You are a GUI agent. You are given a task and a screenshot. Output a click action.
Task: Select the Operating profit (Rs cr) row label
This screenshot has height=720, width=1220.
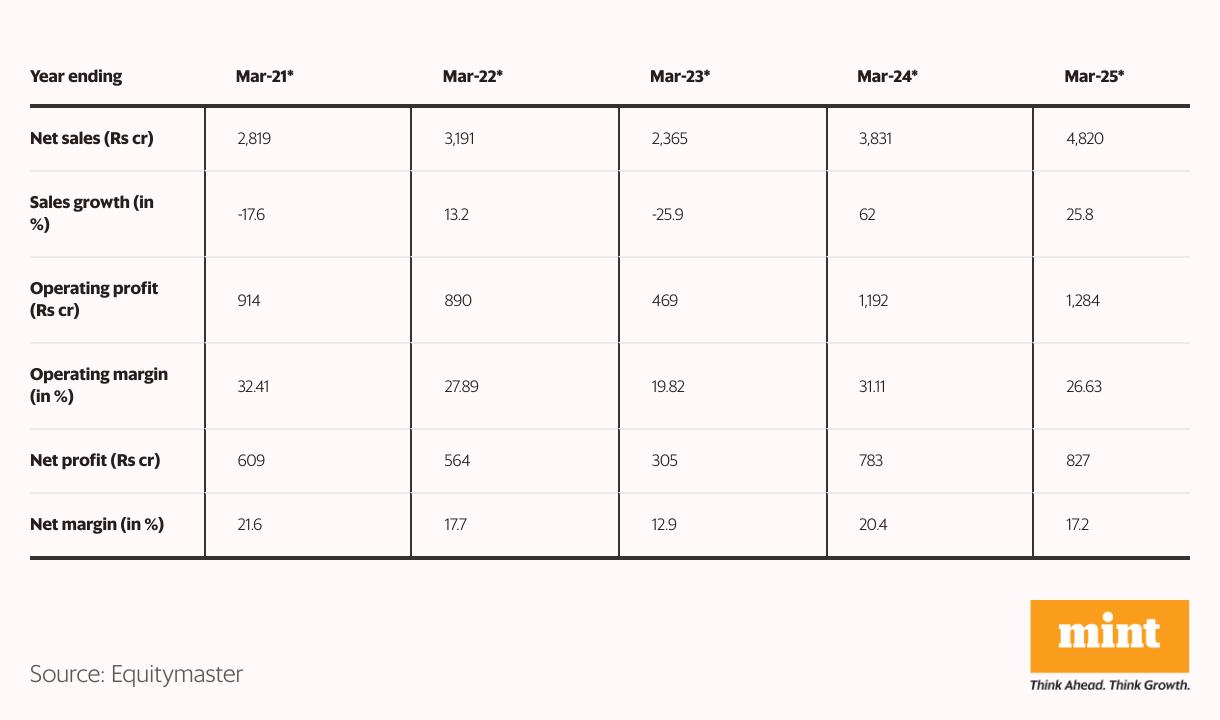coord(94,299)
